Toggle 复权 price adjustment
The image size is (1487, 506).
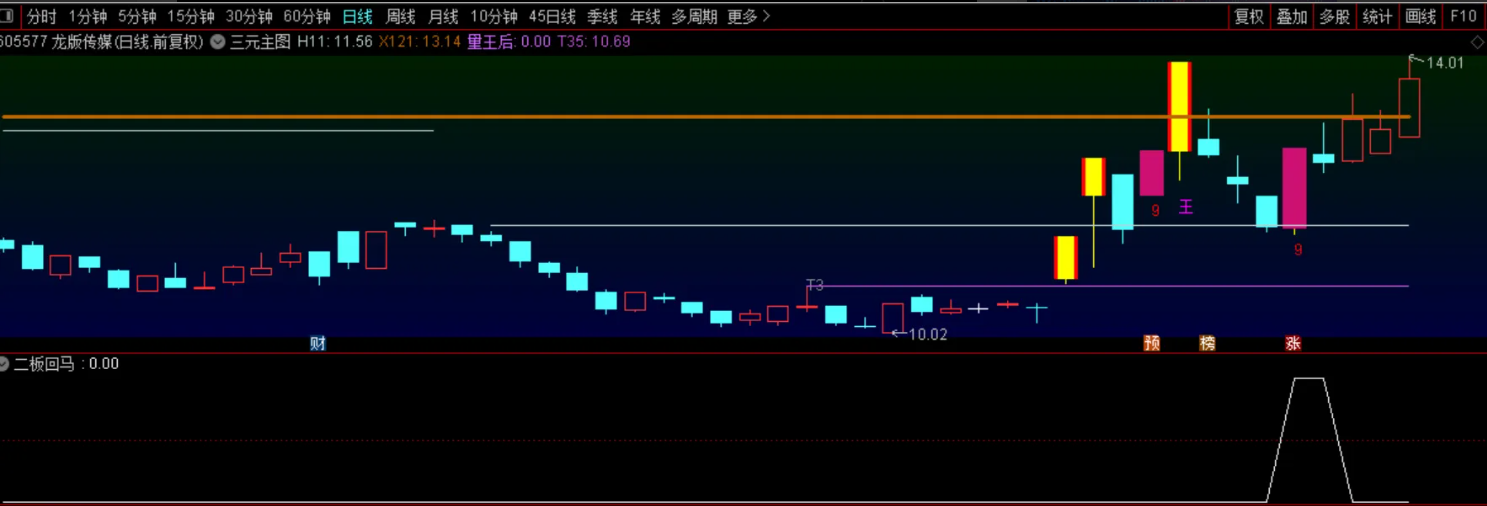(x=1249, y=16)
